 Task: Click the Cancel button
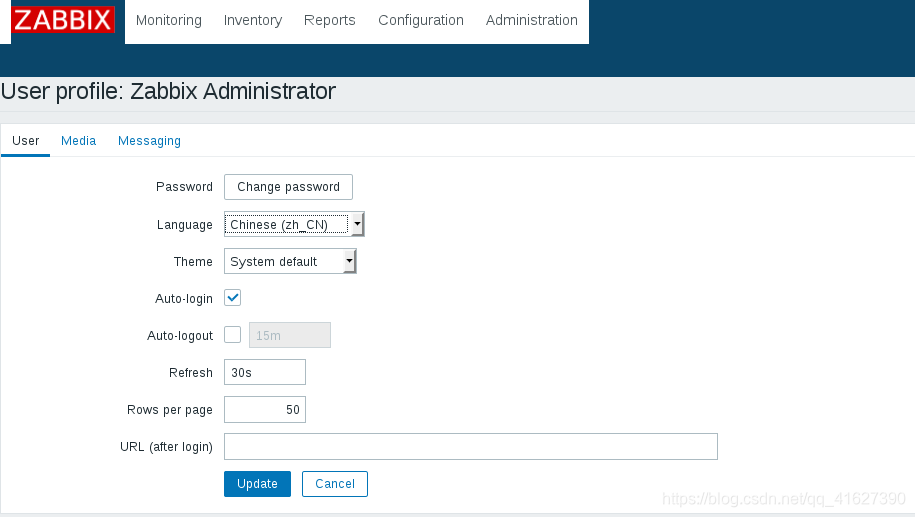click(x=335, y=484)
